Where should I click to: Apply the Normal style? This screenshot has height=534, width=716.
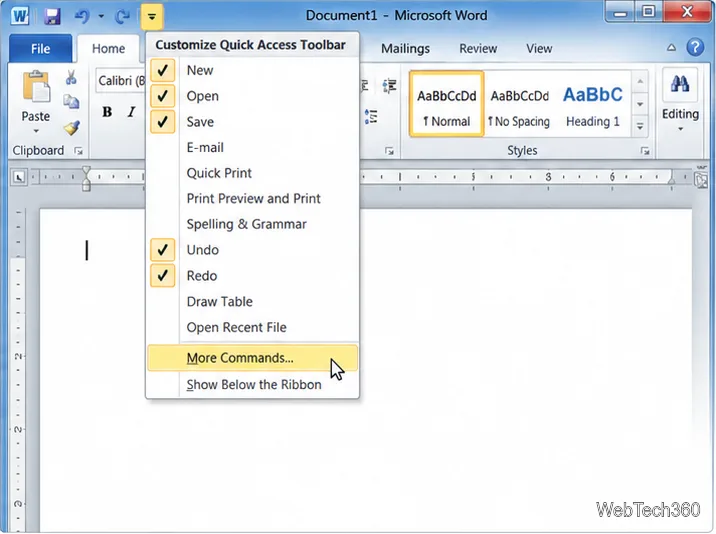pyautogui.click(x=447, y=104)
